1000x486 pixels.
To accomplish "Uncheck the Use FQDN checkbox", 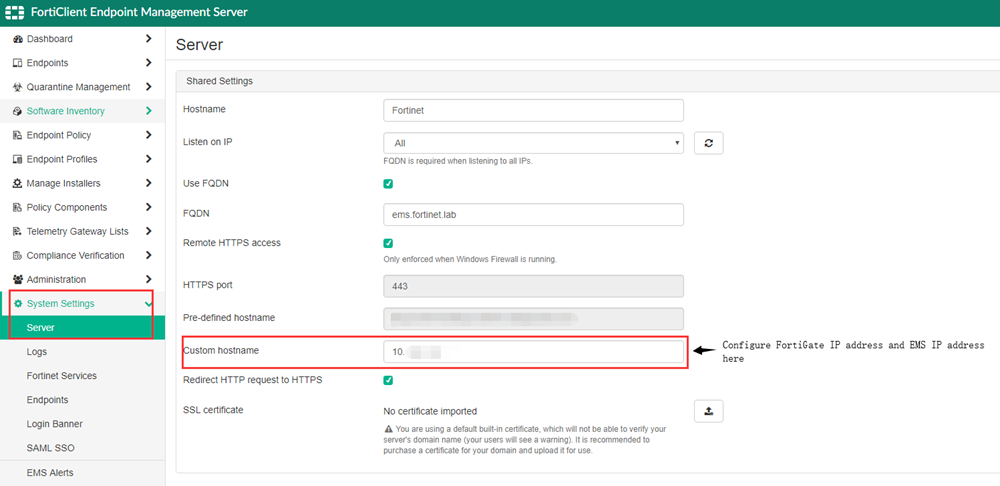I will pyautogui.click(x=388, y=184).
